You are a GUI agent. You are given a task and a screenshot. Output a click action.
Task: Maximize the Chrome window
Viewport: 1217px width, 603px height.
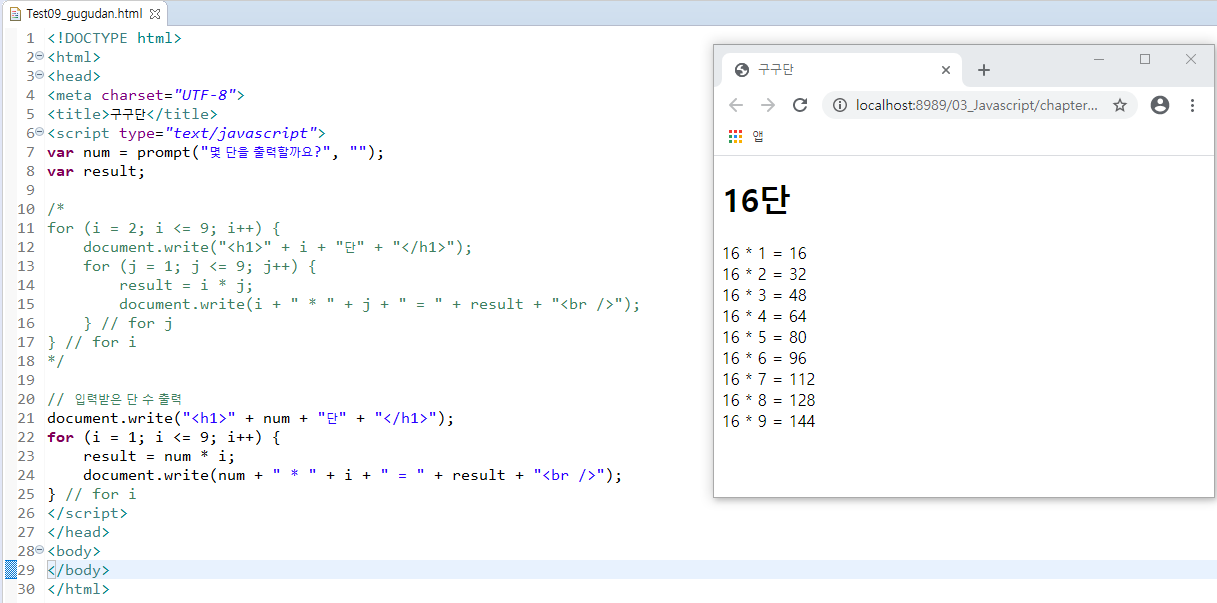(x=1145, y=59)
